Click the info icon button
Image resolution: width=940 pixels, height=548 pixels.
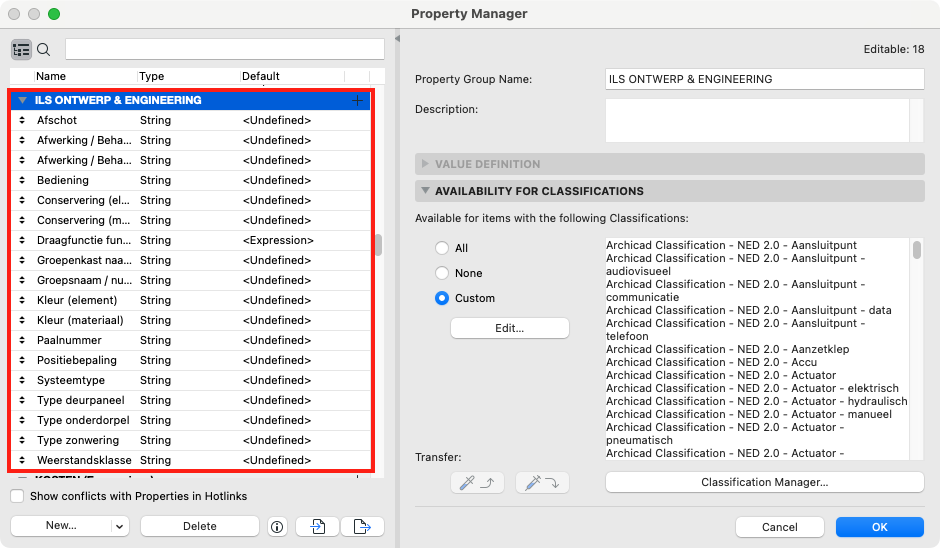277,526
